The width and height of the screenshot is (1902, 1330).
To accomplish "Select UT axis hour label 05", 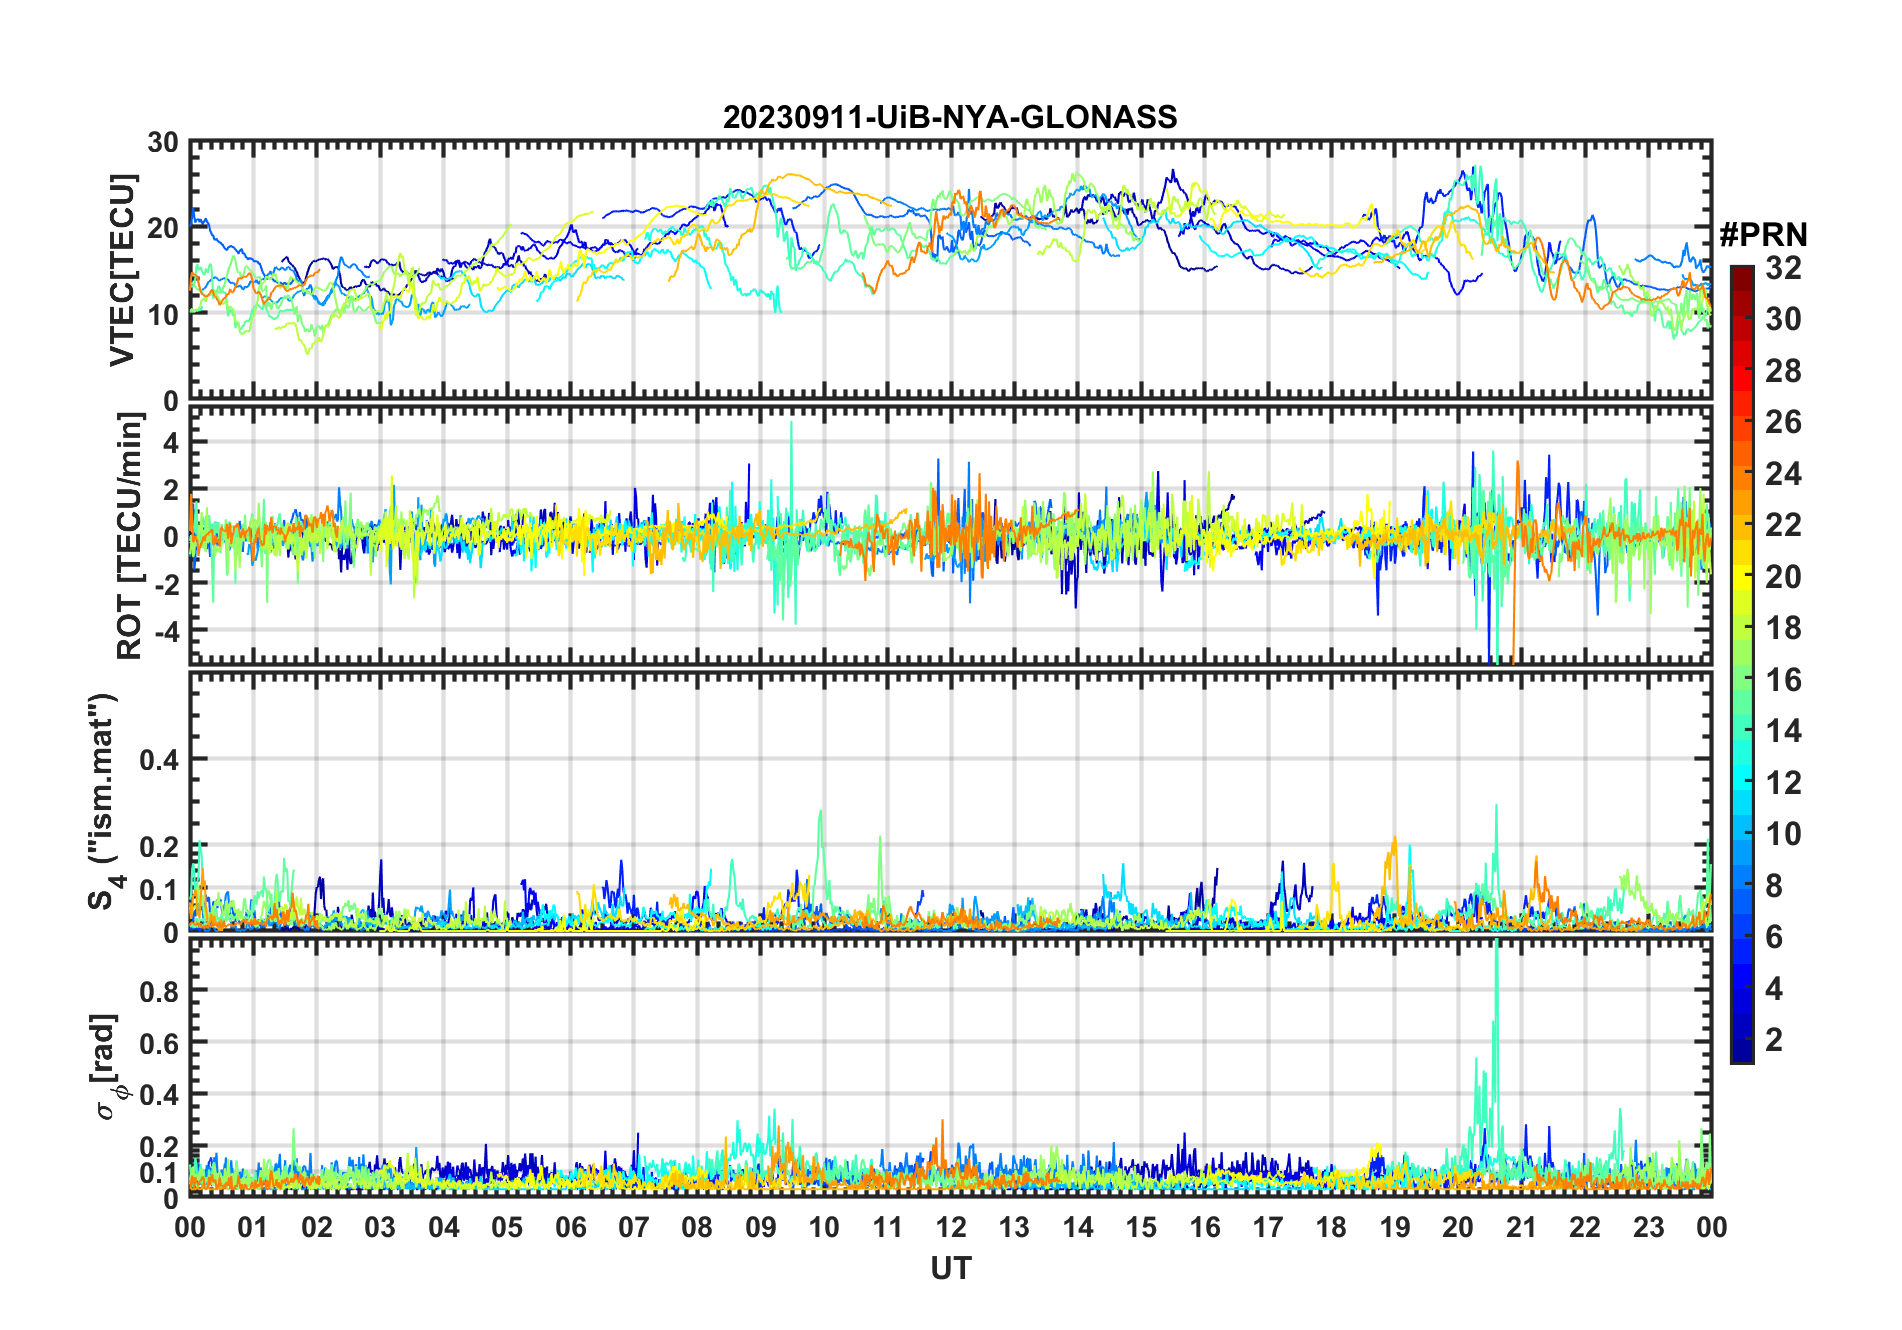I will click(507, 1227).
